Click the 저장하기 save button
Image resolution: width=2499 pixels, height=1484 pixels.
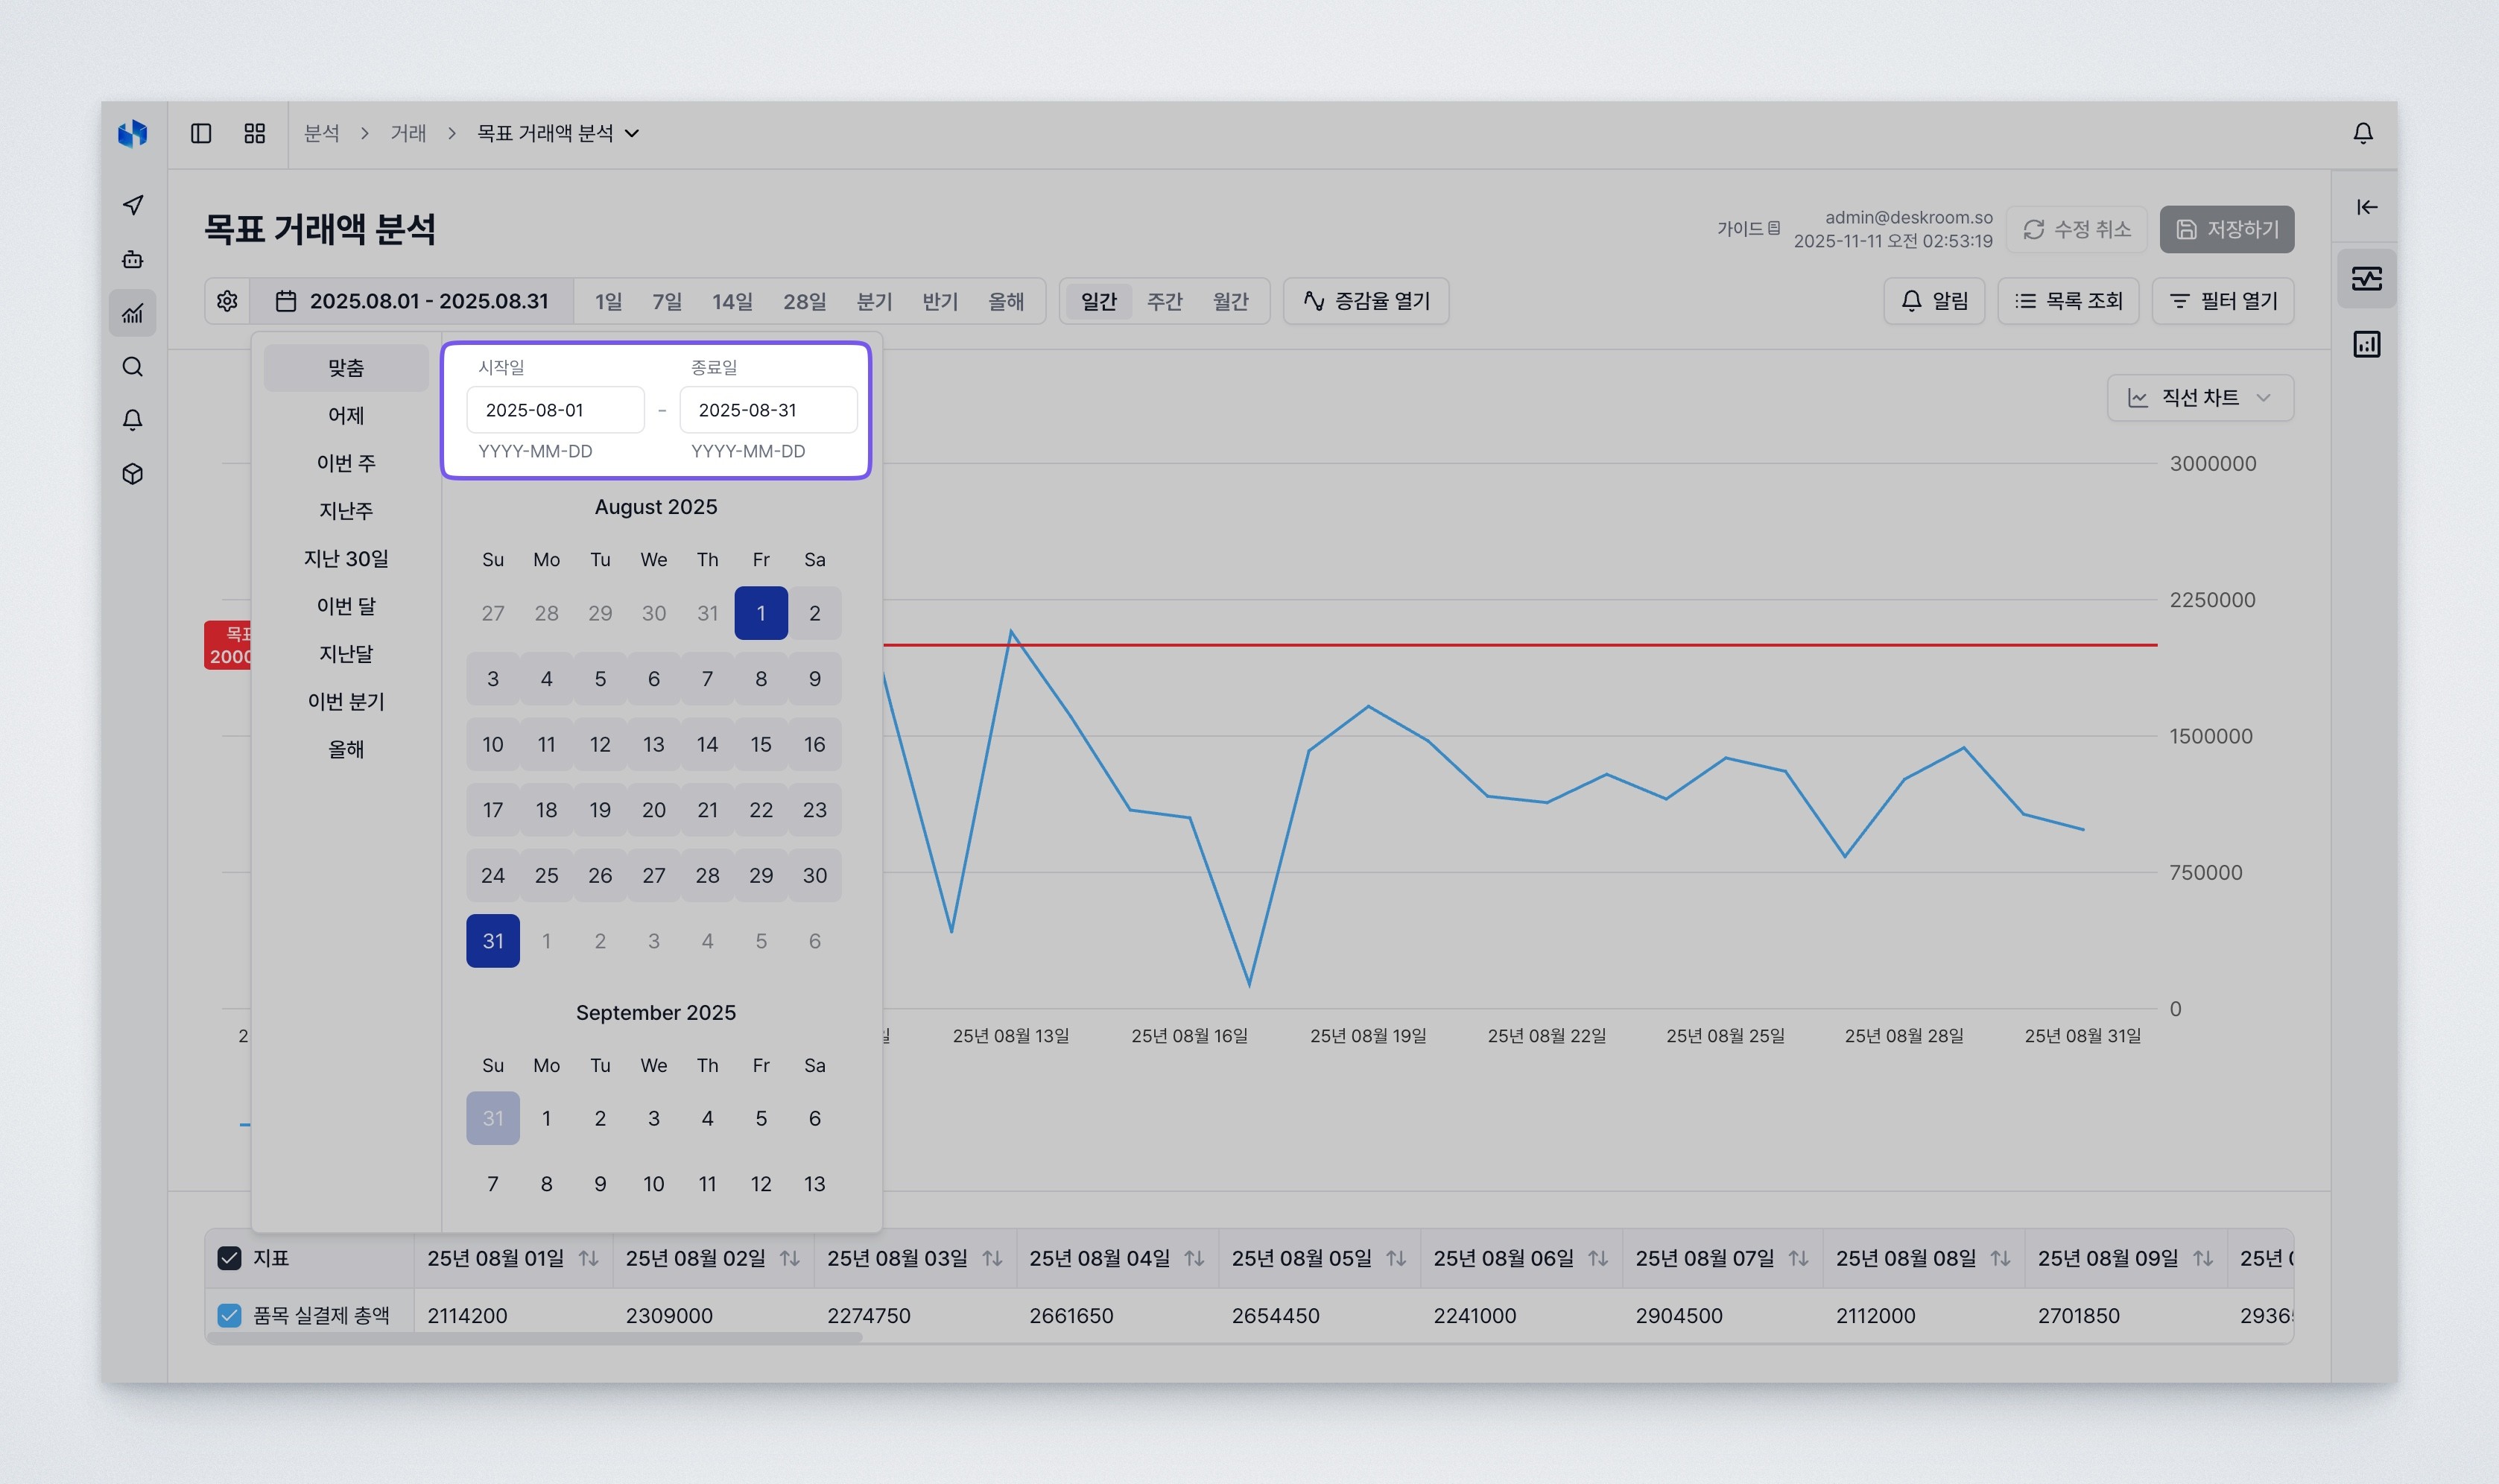point(2227,229)
